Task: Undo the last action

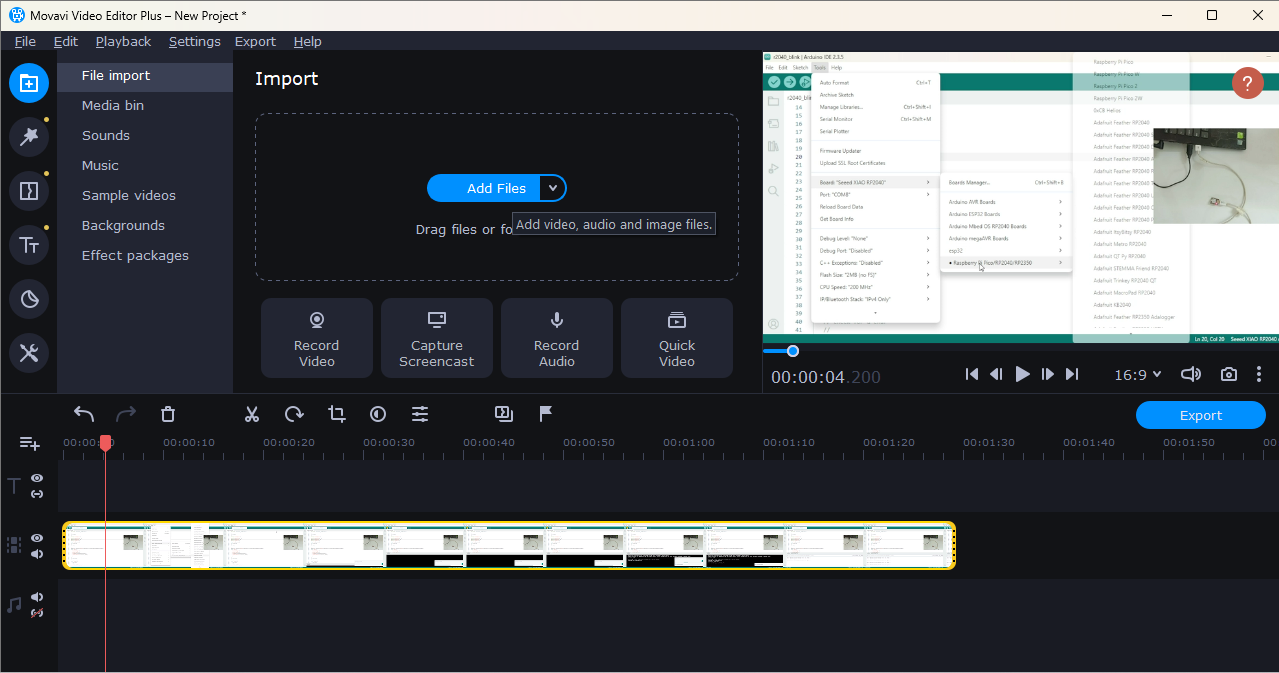Action: pos(84,414)
